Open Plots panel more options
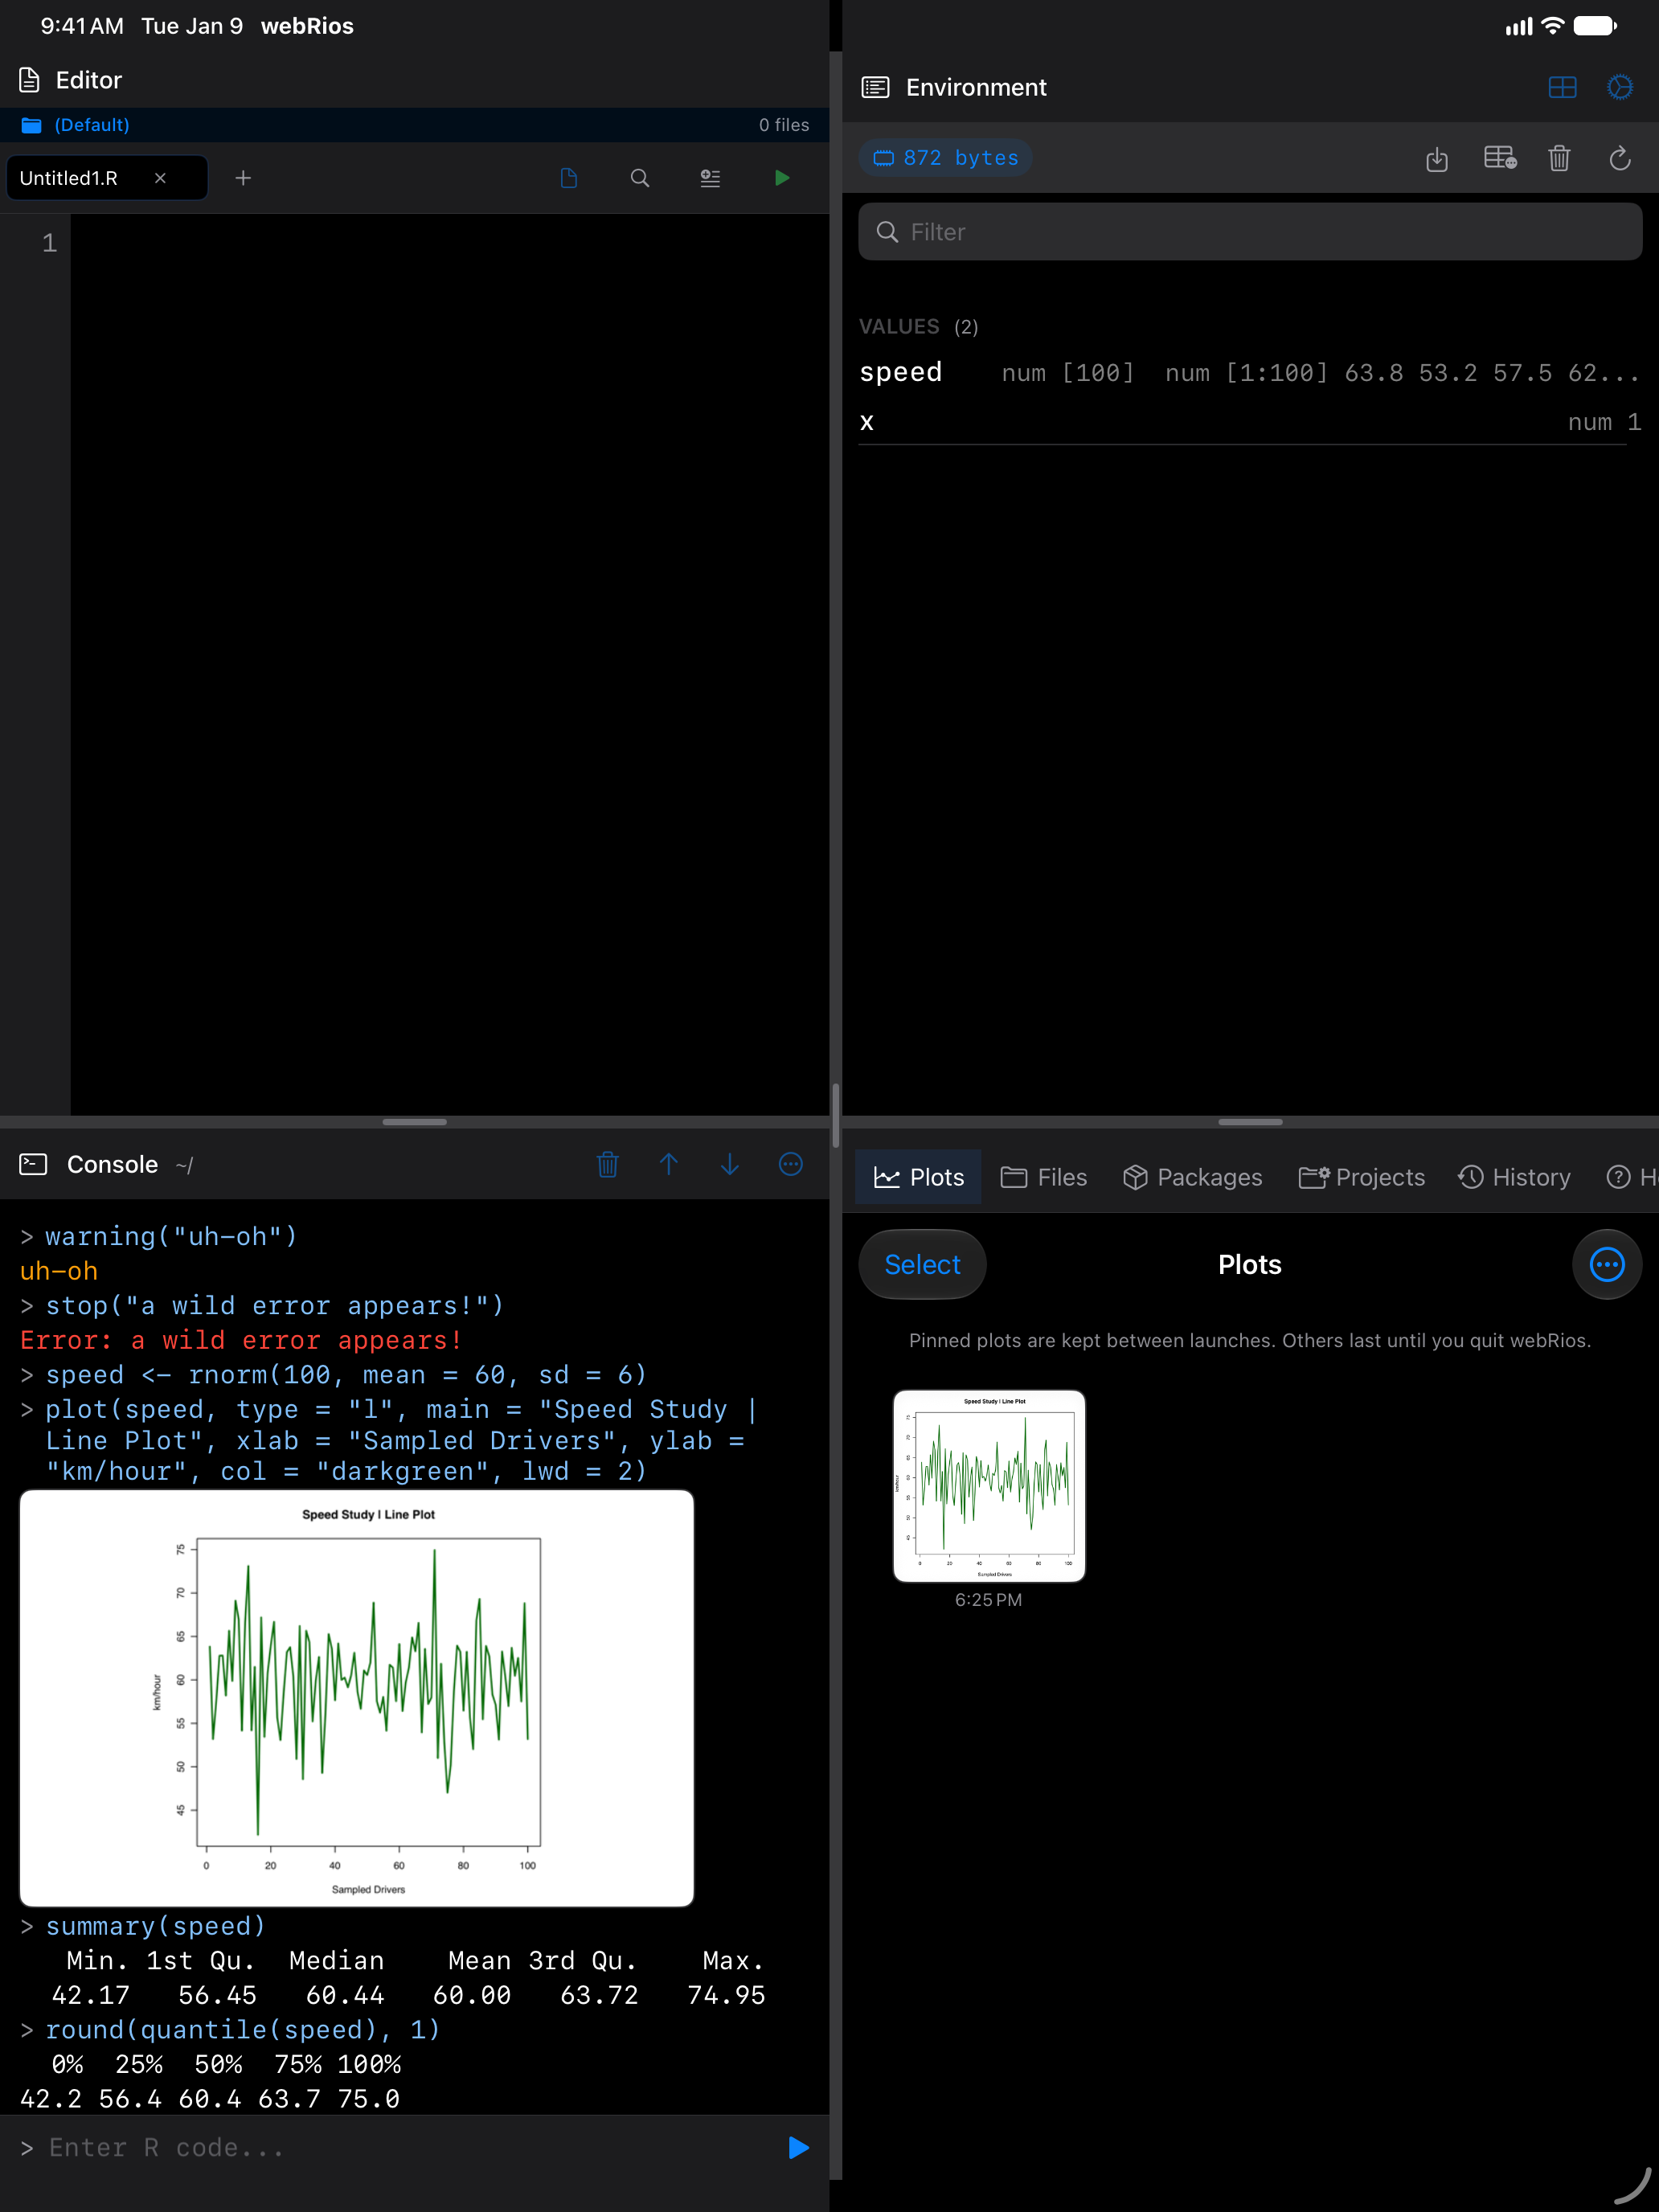 click(1607, 1264)
